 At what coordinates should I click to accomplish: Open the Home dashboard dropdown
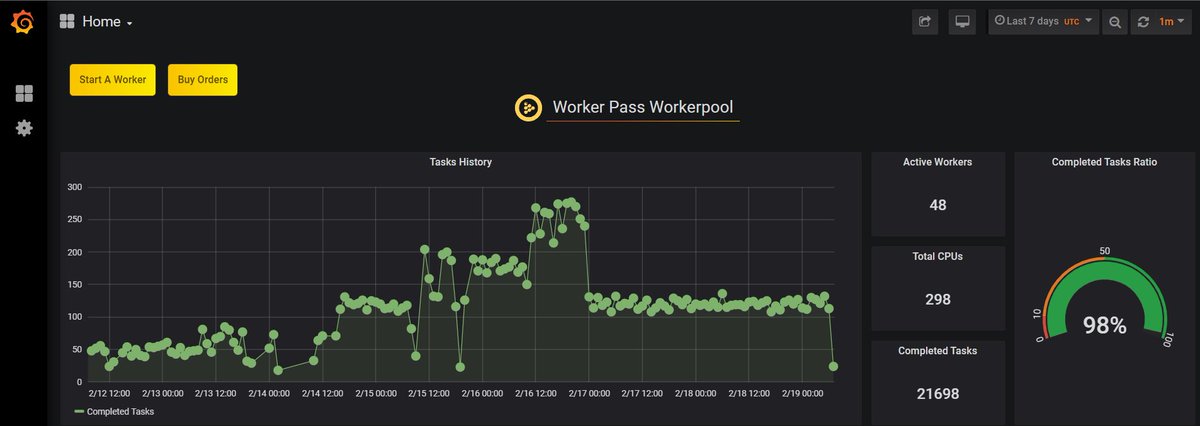pos(107,21)
